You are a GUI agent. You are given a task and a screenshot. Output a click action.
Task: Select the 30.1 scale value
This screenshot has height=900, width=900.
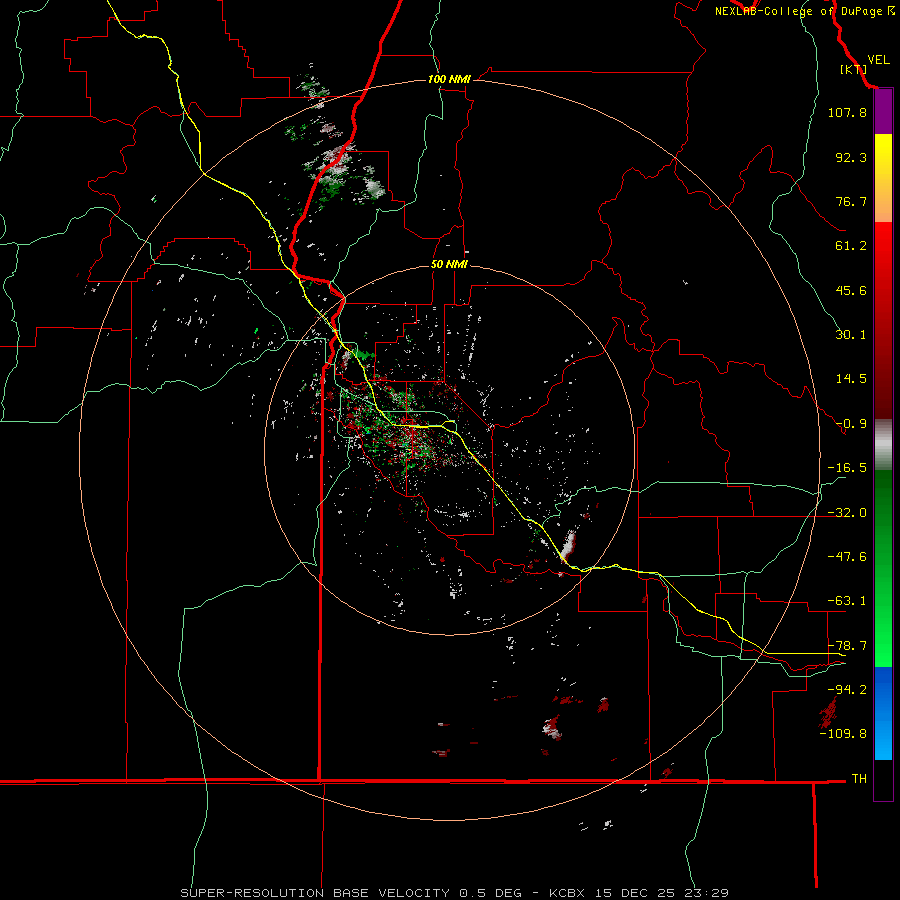tap(851, 335)
